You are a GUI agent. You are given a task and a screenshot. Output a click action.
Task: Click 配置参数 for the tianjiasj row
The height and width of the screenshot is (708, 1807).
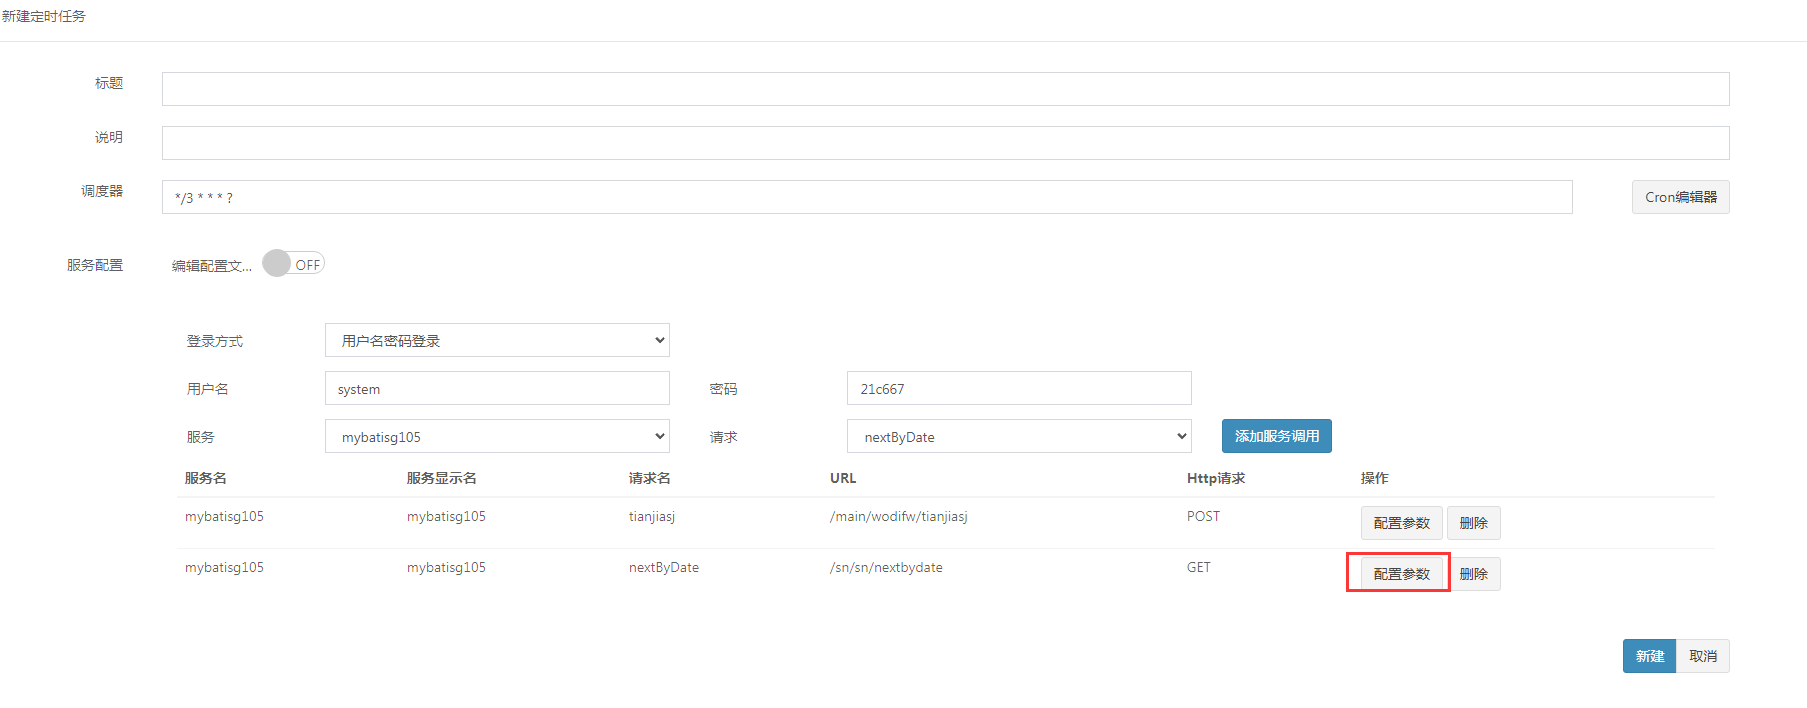click(x=1401, y=523)
